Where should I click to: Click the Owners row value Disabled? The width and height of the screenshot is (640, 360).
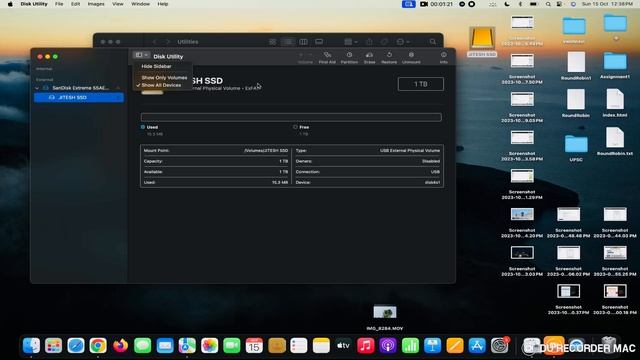(x=431, y=161)
